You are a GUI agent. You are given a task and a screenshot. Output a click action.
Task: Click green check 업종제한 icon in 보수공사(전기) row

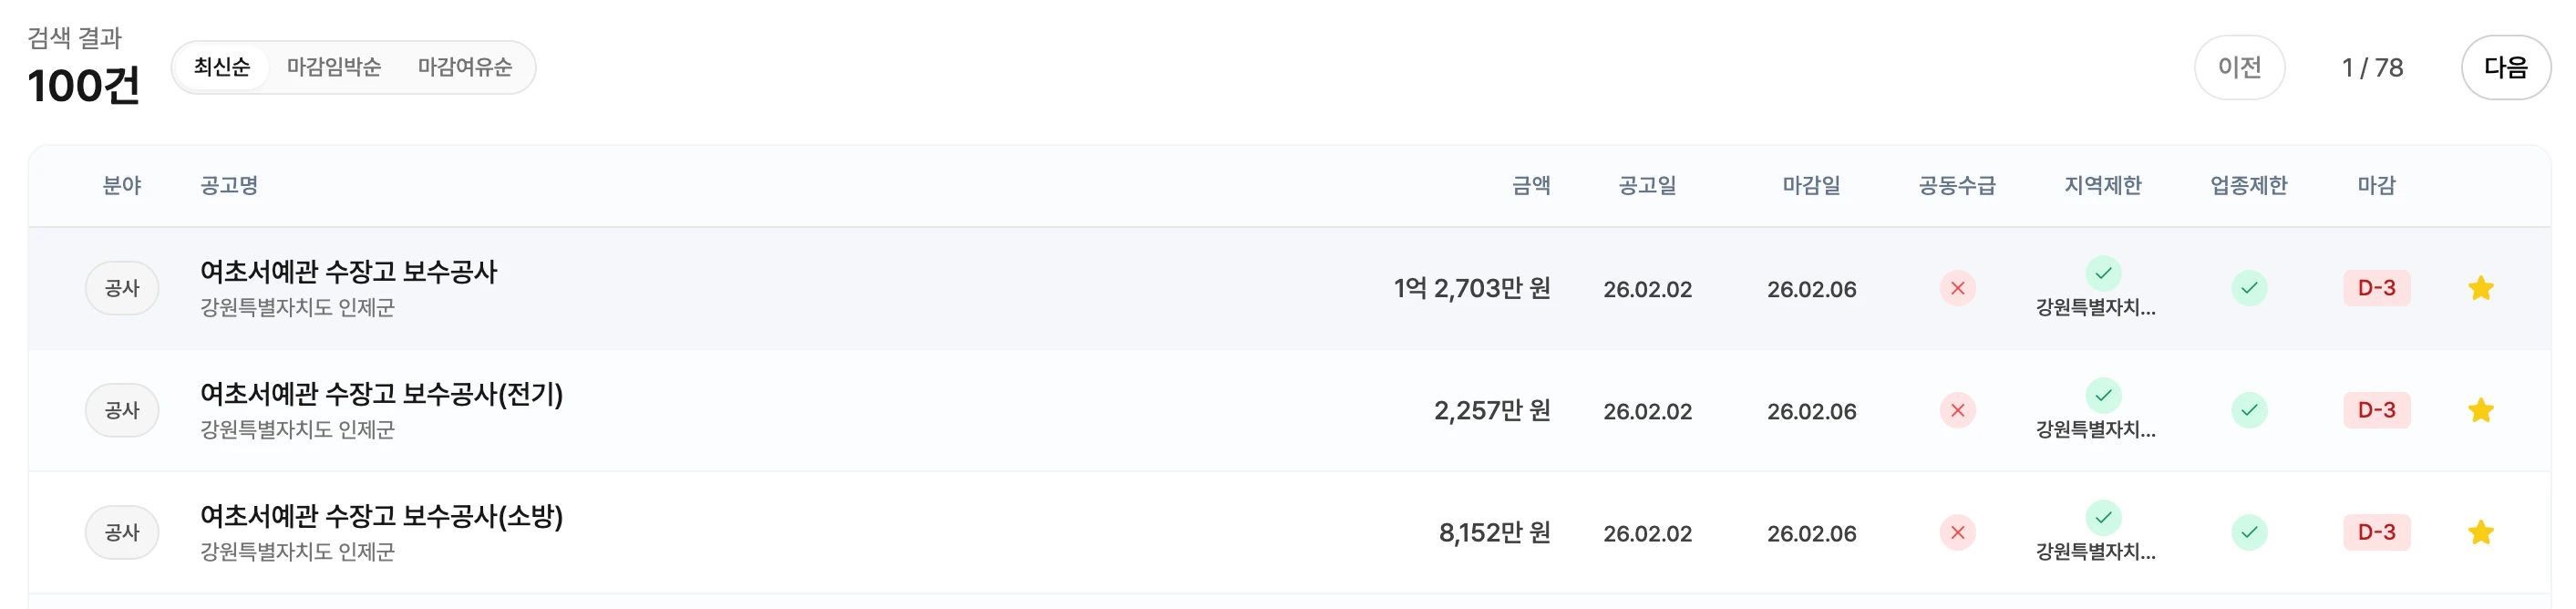tap(2249, 411)
